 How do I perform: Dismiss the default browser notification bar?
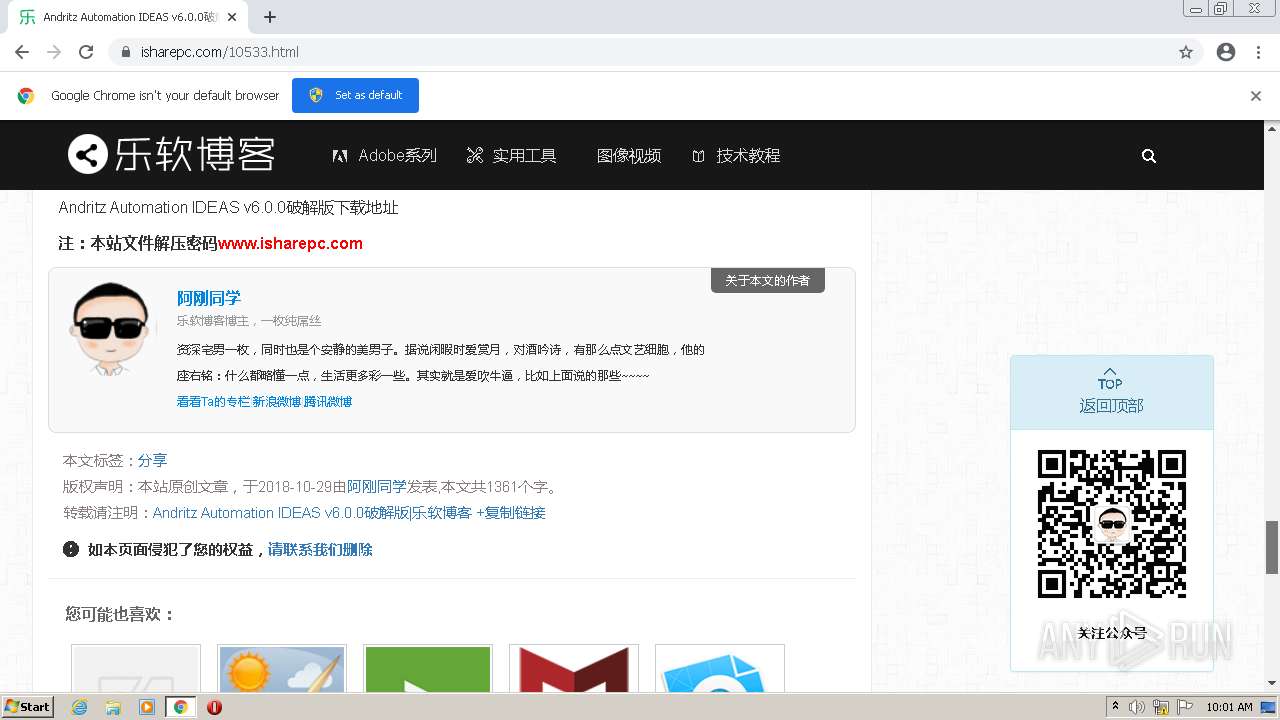pos(1256,96)
